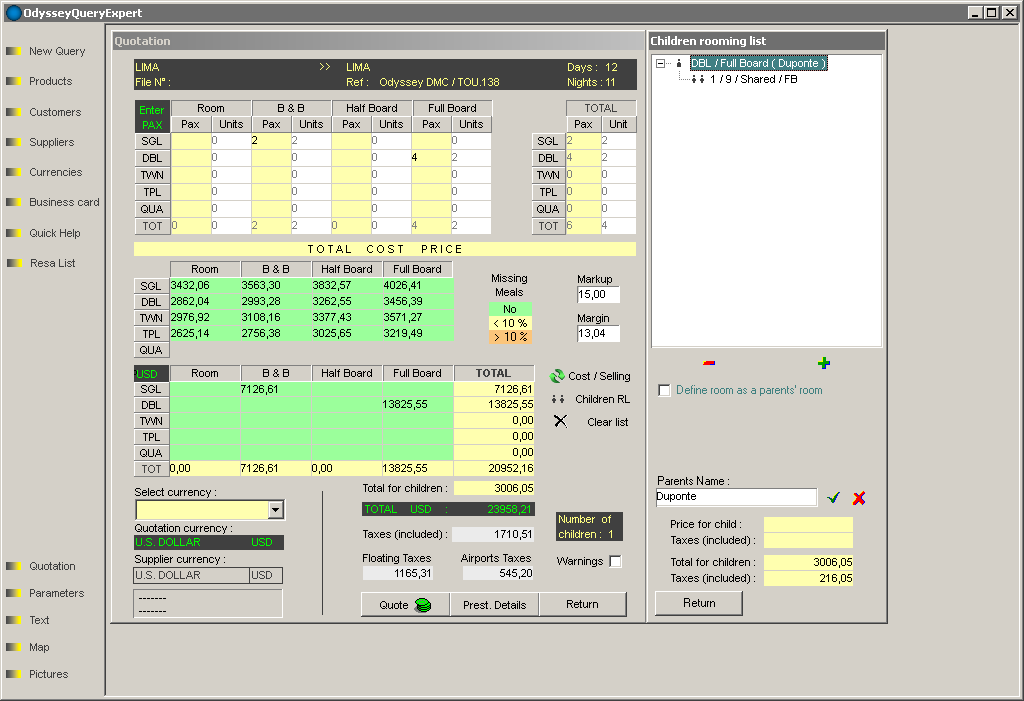Click Return in Children rooming list panel
Screen dimensions: 1024x701
(x=699, y=603)
